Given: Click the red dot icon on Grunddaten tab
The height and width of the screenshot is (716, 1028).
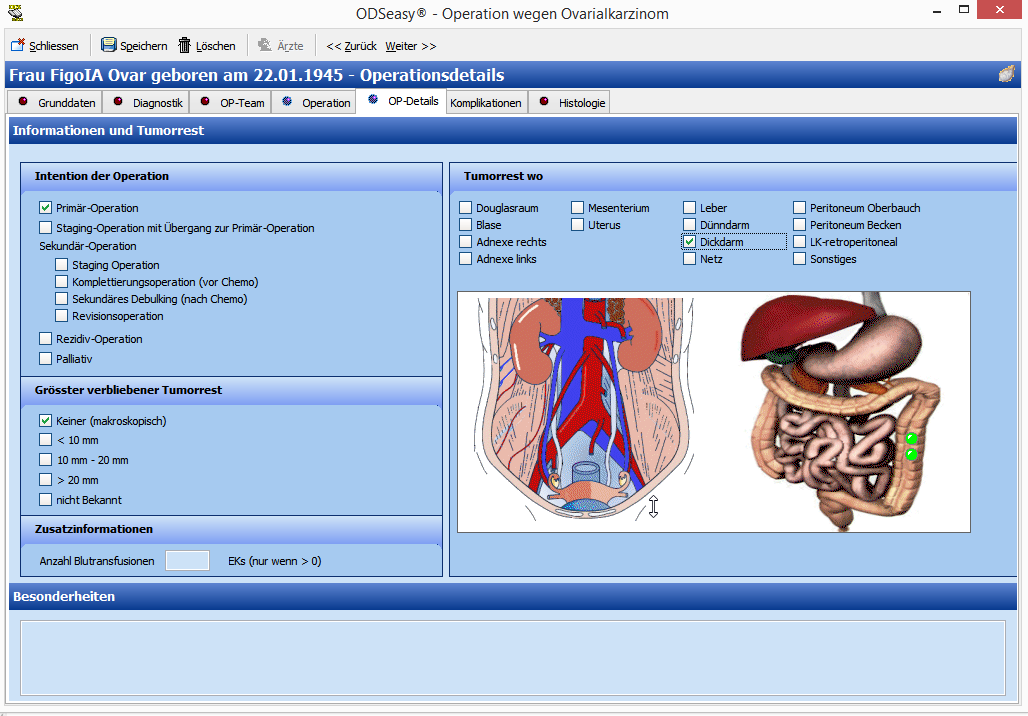Looking at the screenshot, I should [x=23, y=102].
